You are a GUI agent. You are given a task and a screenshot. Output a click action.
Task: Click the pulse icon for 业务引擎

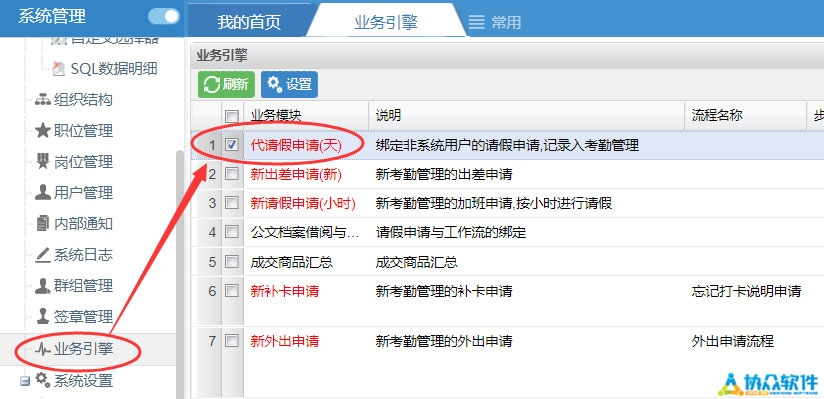point(43,349)
